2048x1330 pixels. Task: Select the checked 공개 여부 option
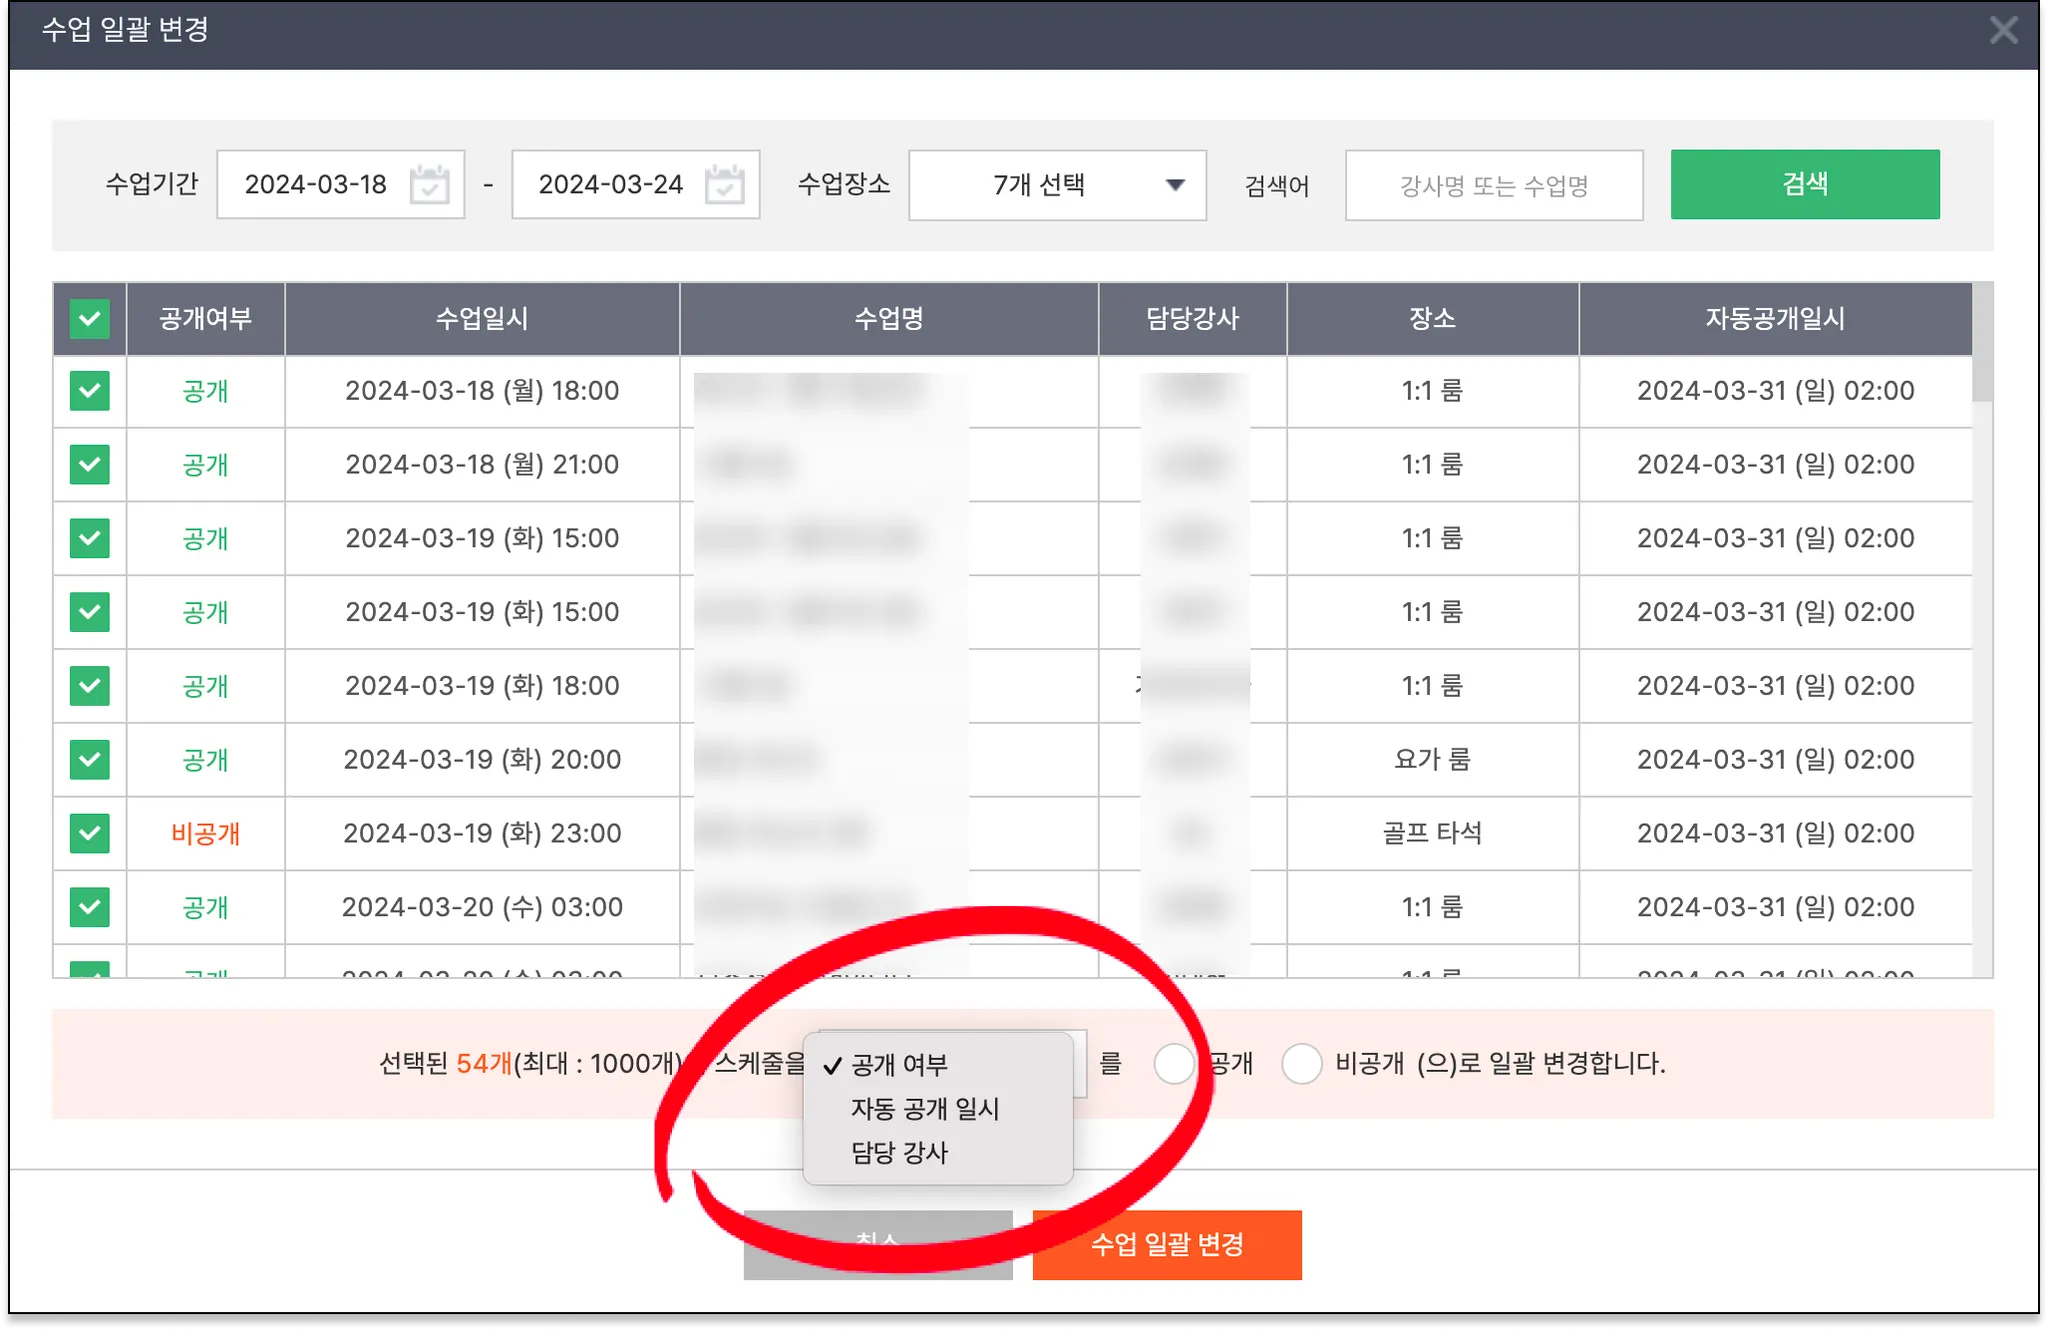899,1065
